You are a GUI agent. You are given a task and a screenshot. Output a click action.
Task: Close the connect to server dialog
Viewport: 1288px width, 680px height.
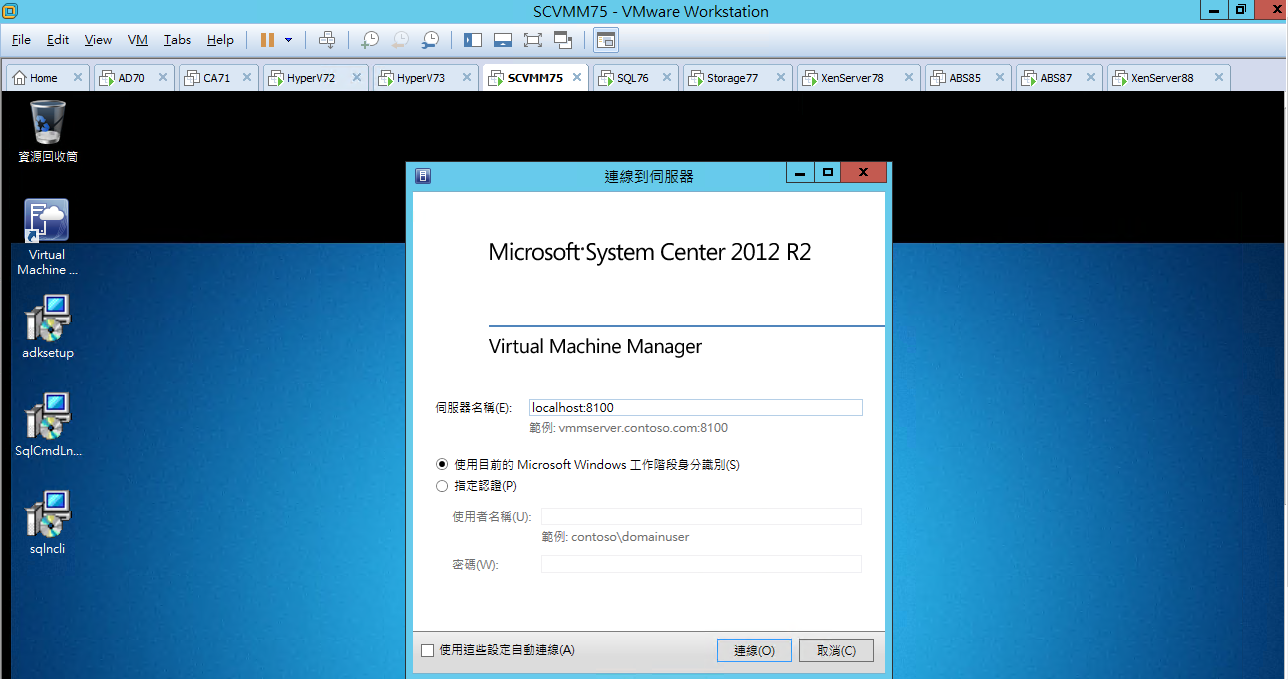863,173
